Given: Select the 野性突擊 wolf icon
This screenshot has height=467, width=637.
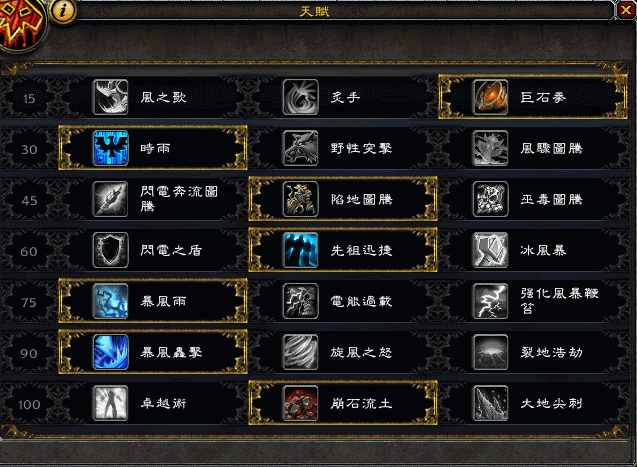Looking at the screenshot, I should point(301,148).
